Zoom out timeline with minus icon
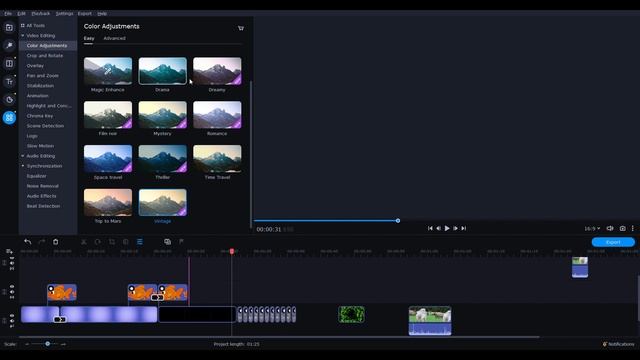This screenshot has height=360, width=640. coord(27,344)
